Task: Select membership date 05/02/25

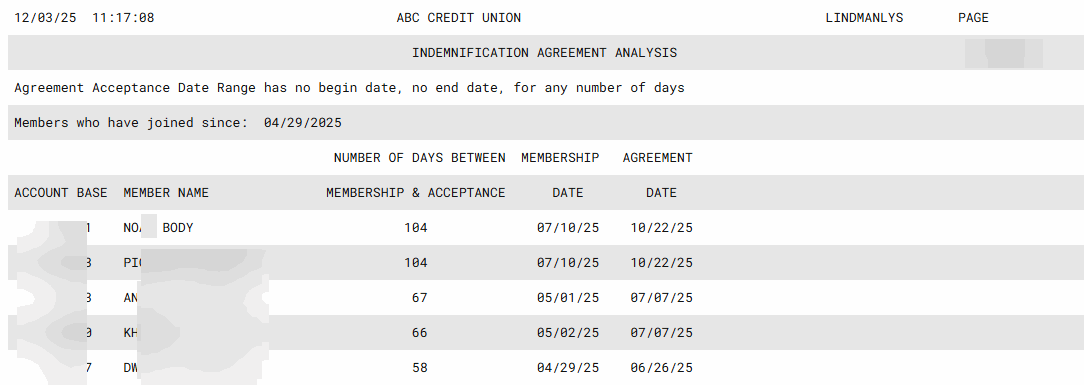Action: point(568,333)
